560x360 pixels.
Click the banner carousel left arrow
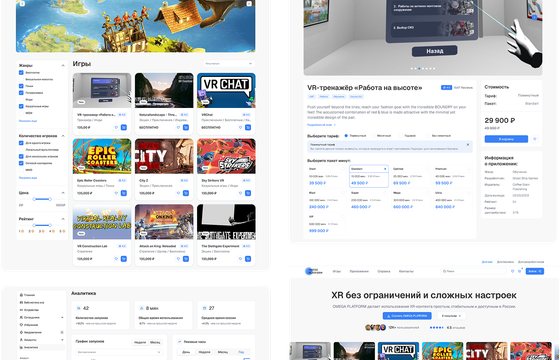[x=22, y=4]
